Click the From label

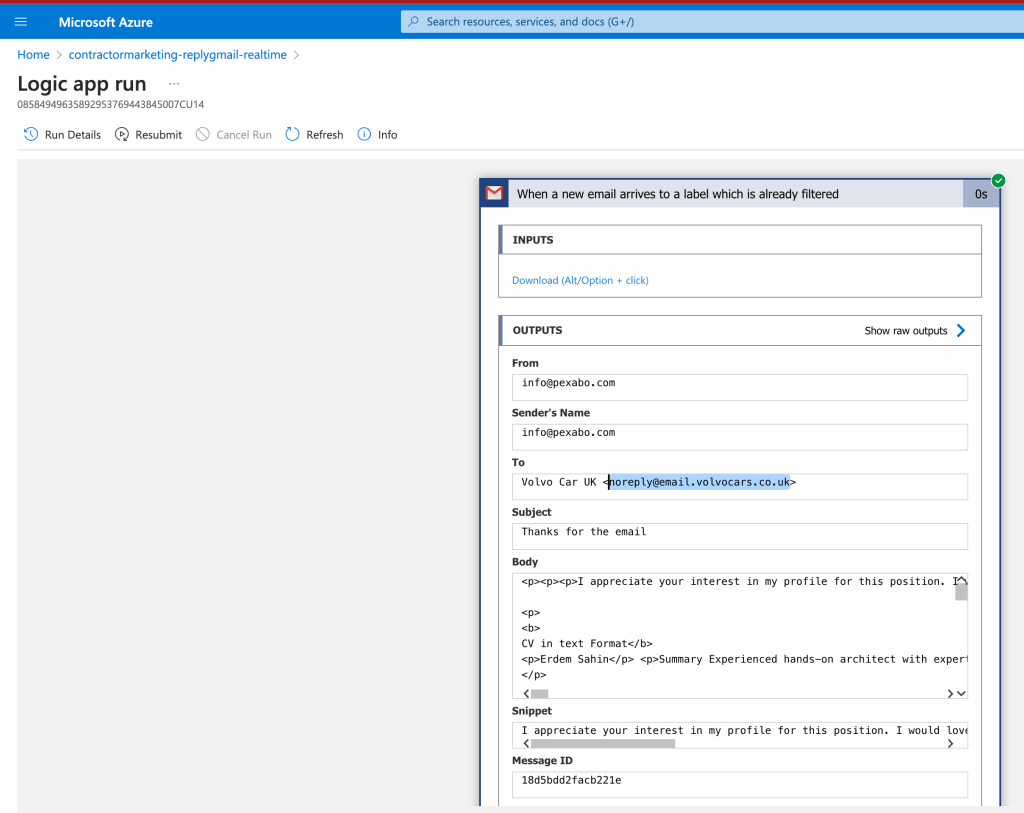(x=525, y=363)
